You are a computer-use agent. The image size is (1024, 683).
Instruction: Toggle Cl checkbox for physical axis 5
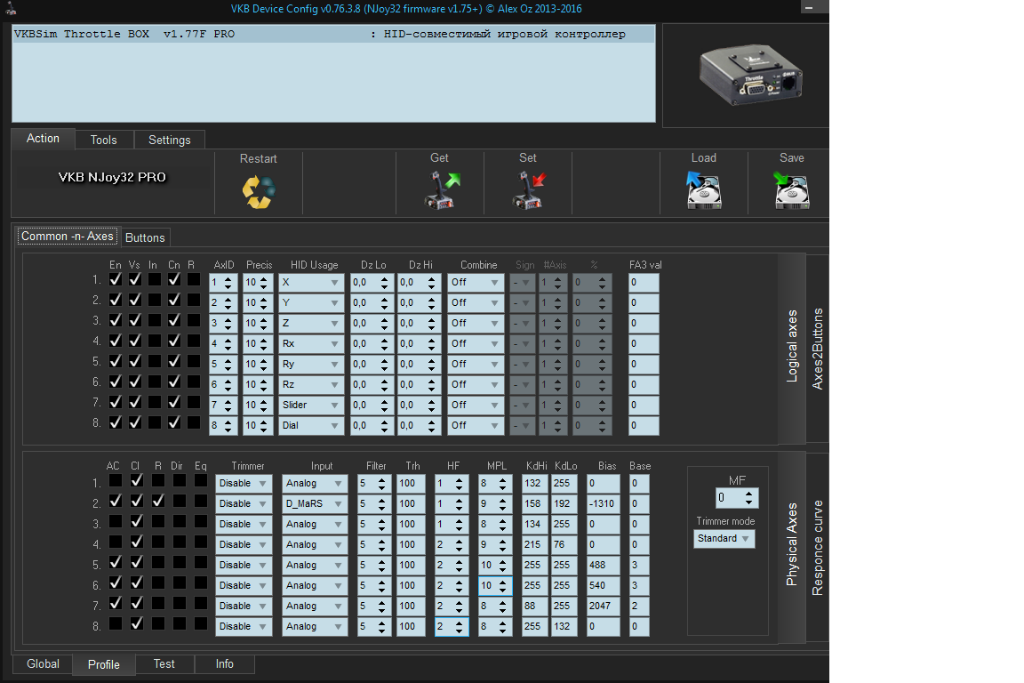(x=136, y=562)
